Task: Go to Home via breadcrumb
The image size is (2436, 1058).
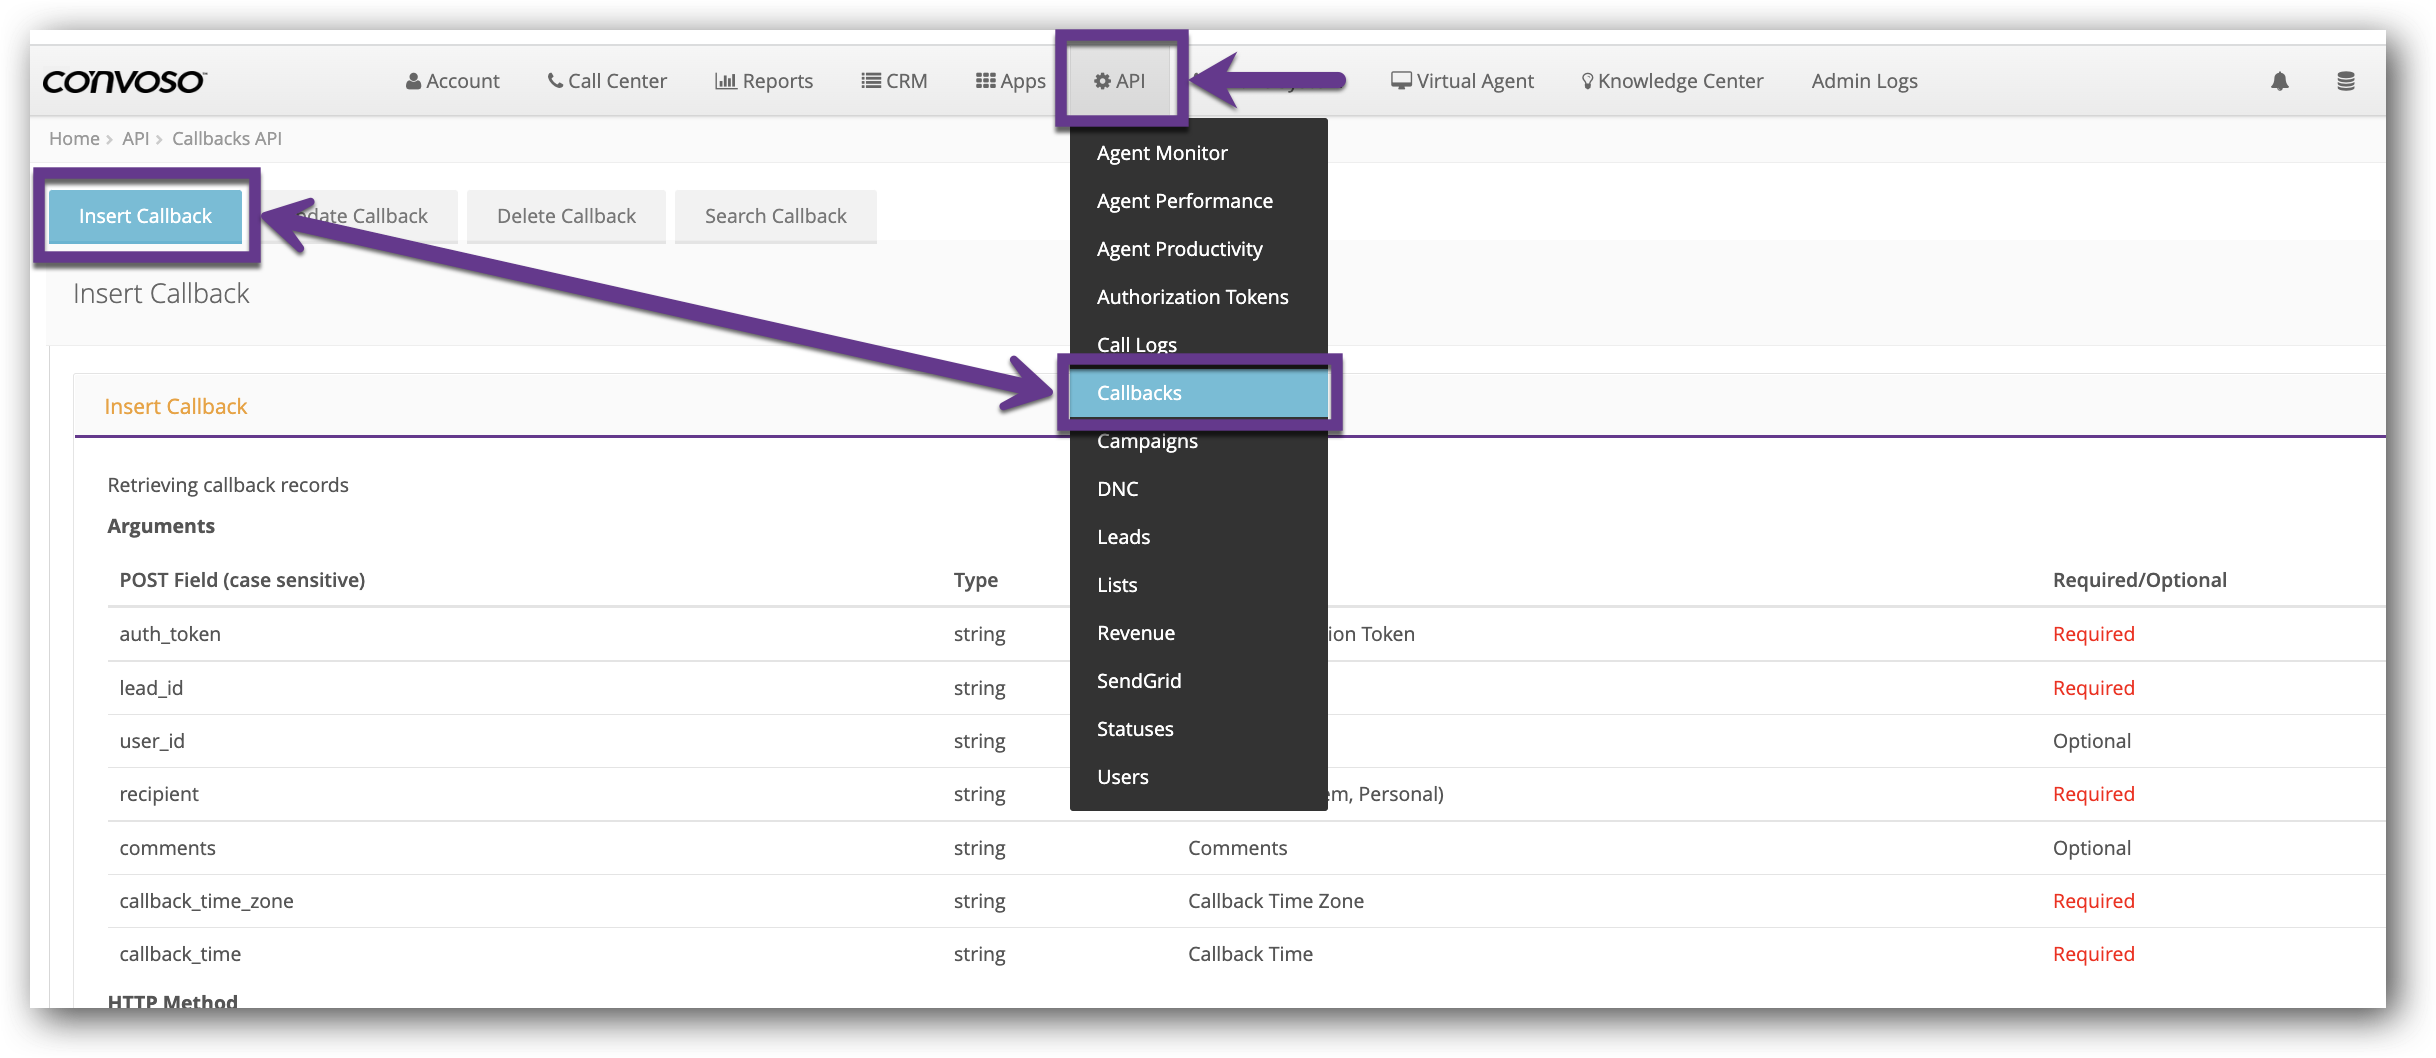Action: pyautogui.click(x=74, y=138)
